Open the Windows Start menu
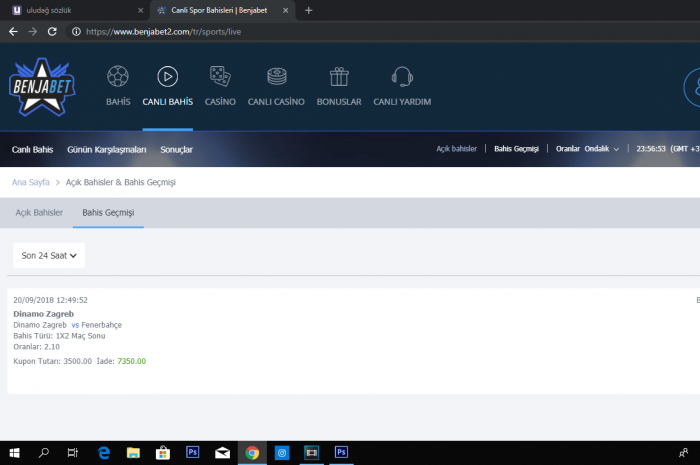The width and height of the screenshot is (700, 465). (14, 453)
